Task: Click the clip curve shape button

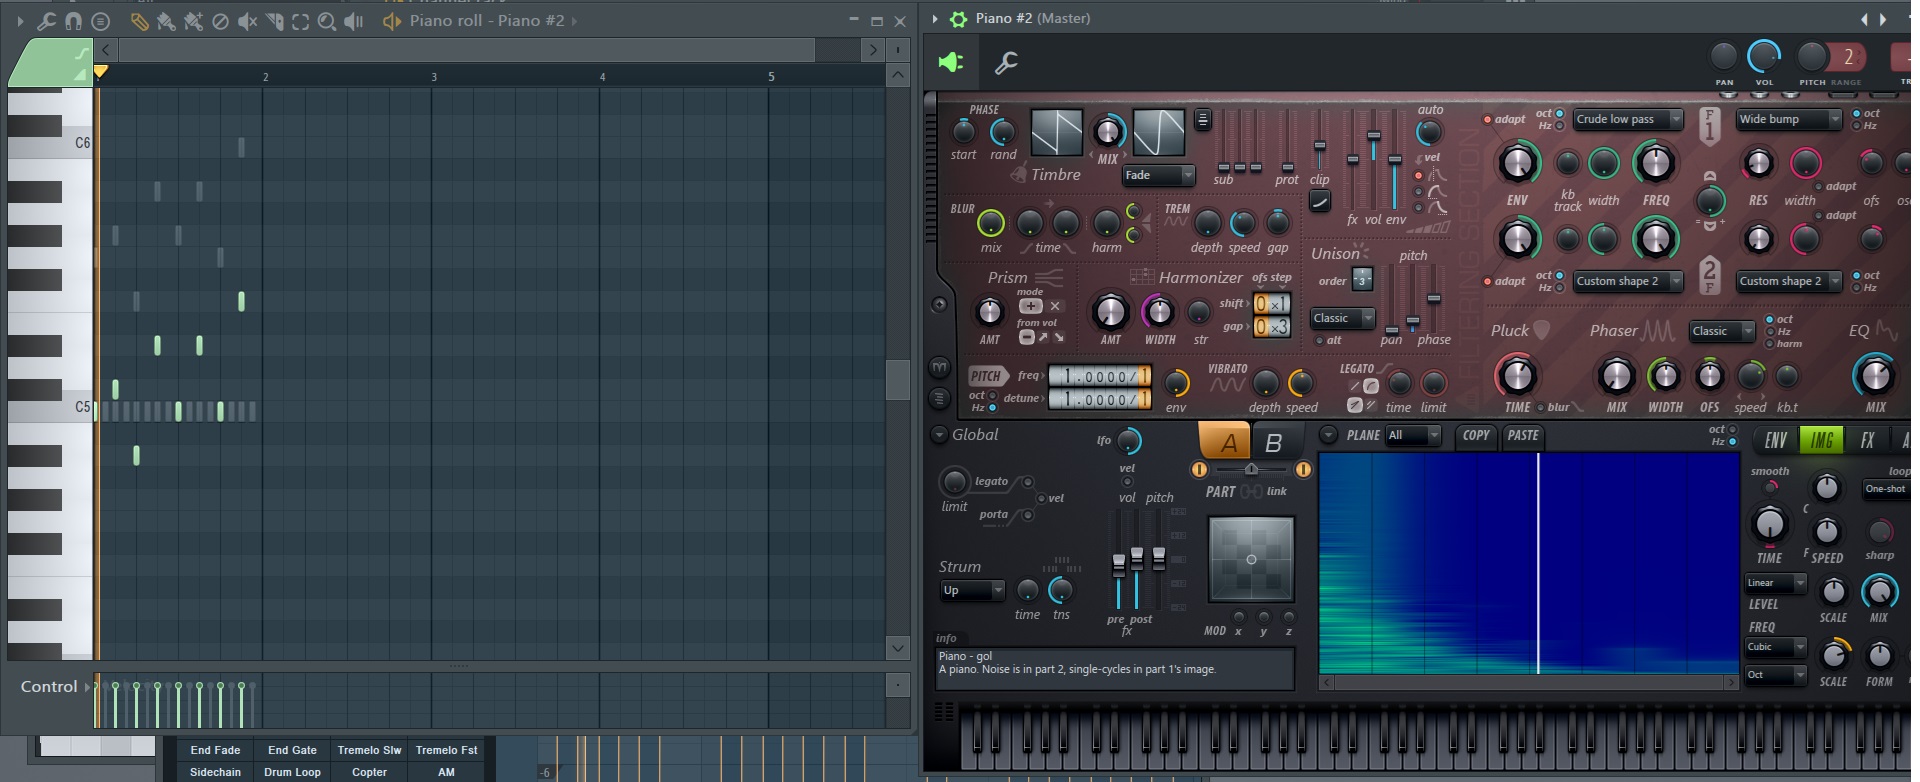Action: pos(1320,201)
